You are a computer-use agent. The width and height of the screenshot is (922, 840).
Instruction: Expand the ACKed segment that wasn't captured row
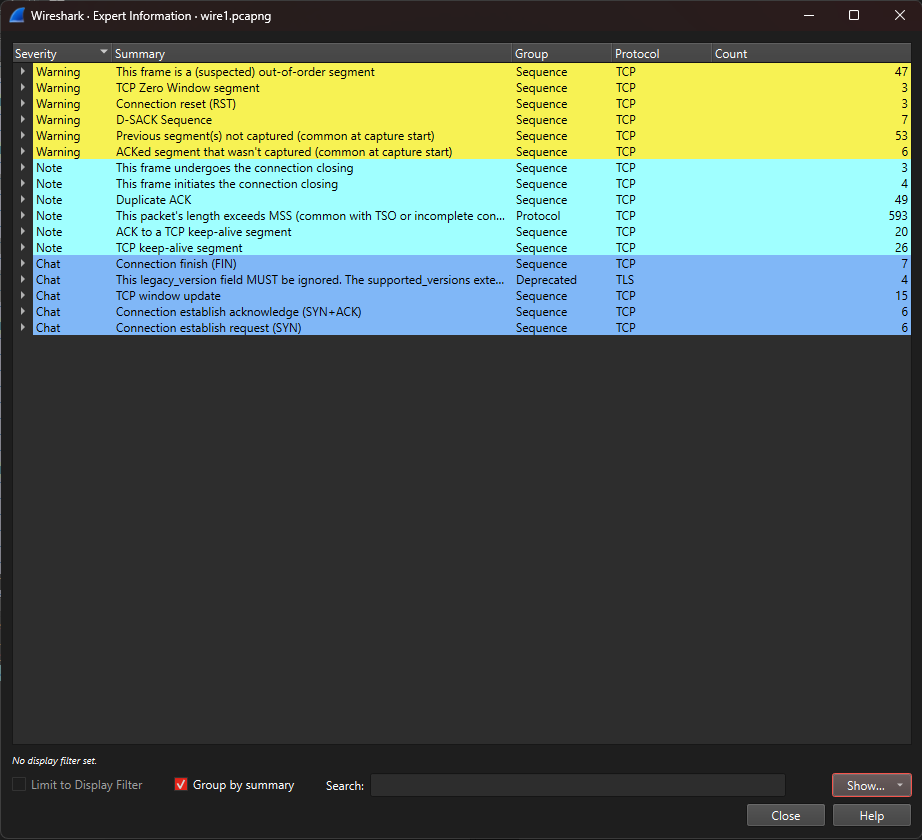coord(22,151)
